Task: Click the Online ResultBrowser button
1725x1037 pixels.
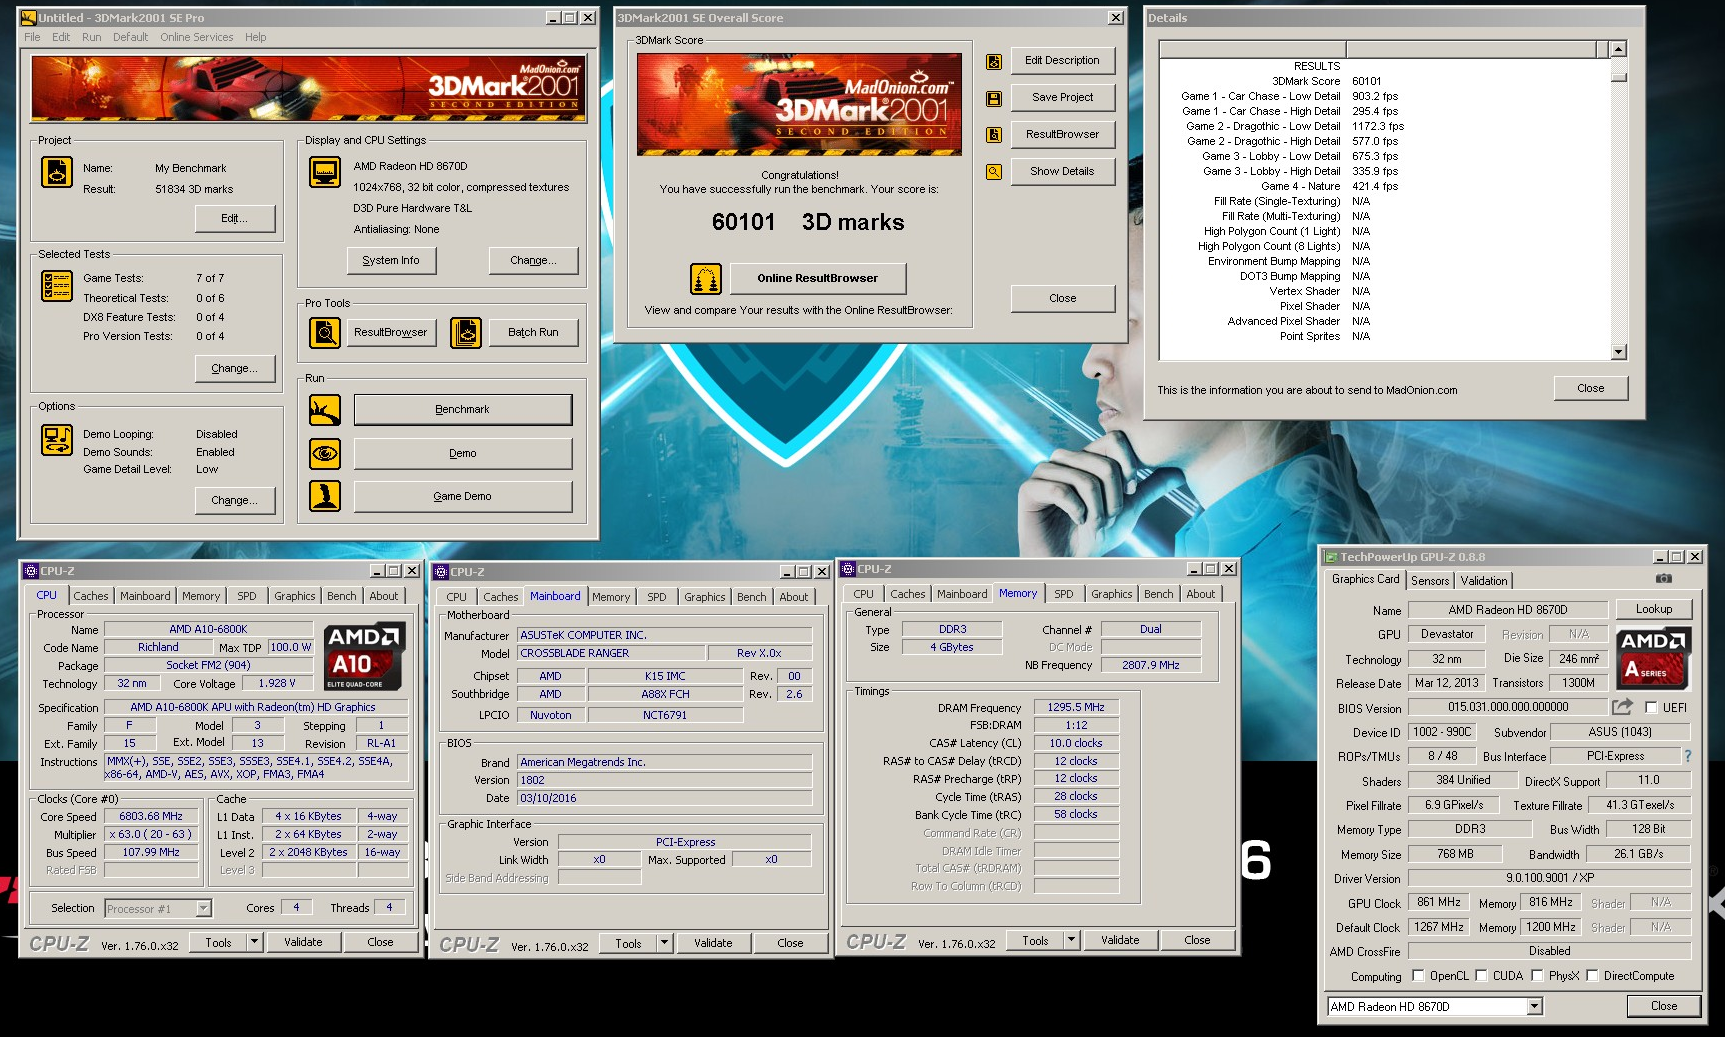Action: point(817,279)
